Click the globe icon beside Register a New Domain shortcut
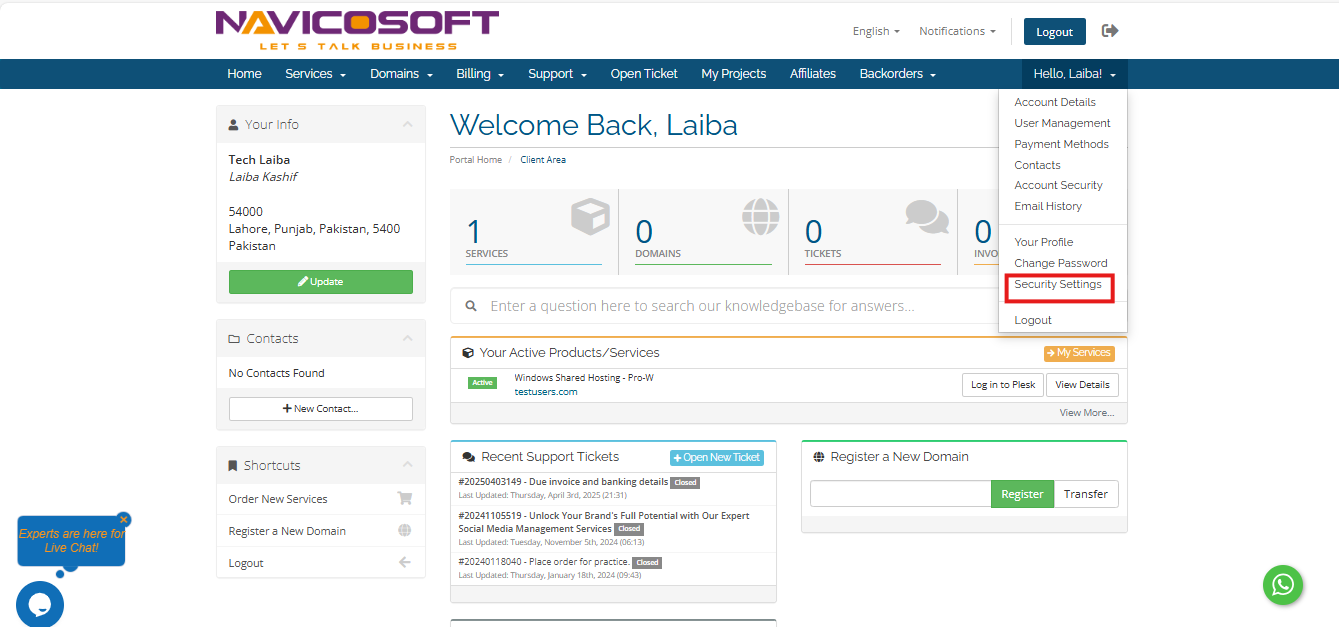This screenshot has height=627, width=1339. point(405,531)
